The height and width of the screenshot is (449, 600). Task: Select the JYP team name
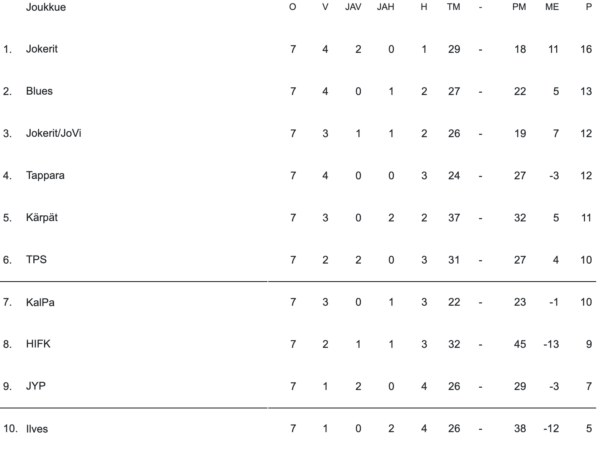click(x=36, y=385)
